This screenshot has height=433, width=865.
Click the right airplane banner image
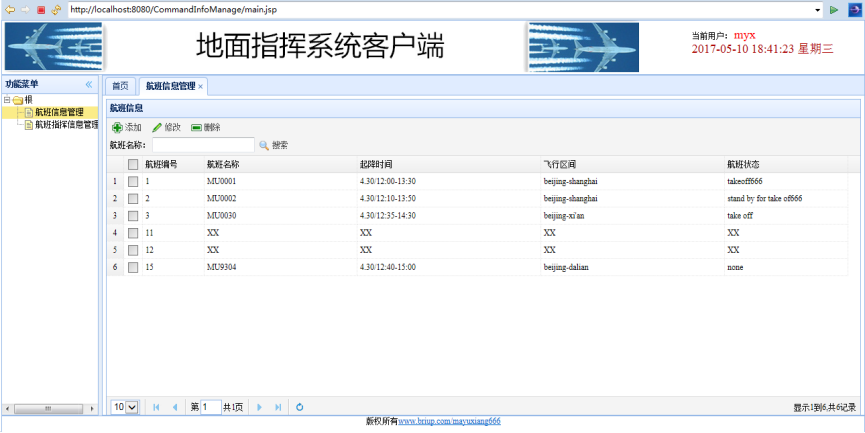click(x=584, y=47)
